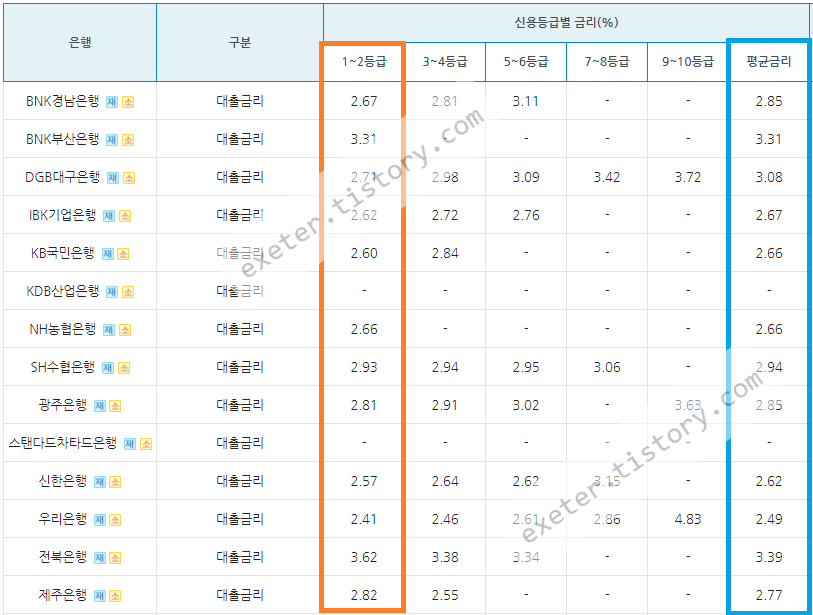Click SH수협은행's 3.06 rate cell
This screenshot has width=813, height=615.
(x=607, y=367)
